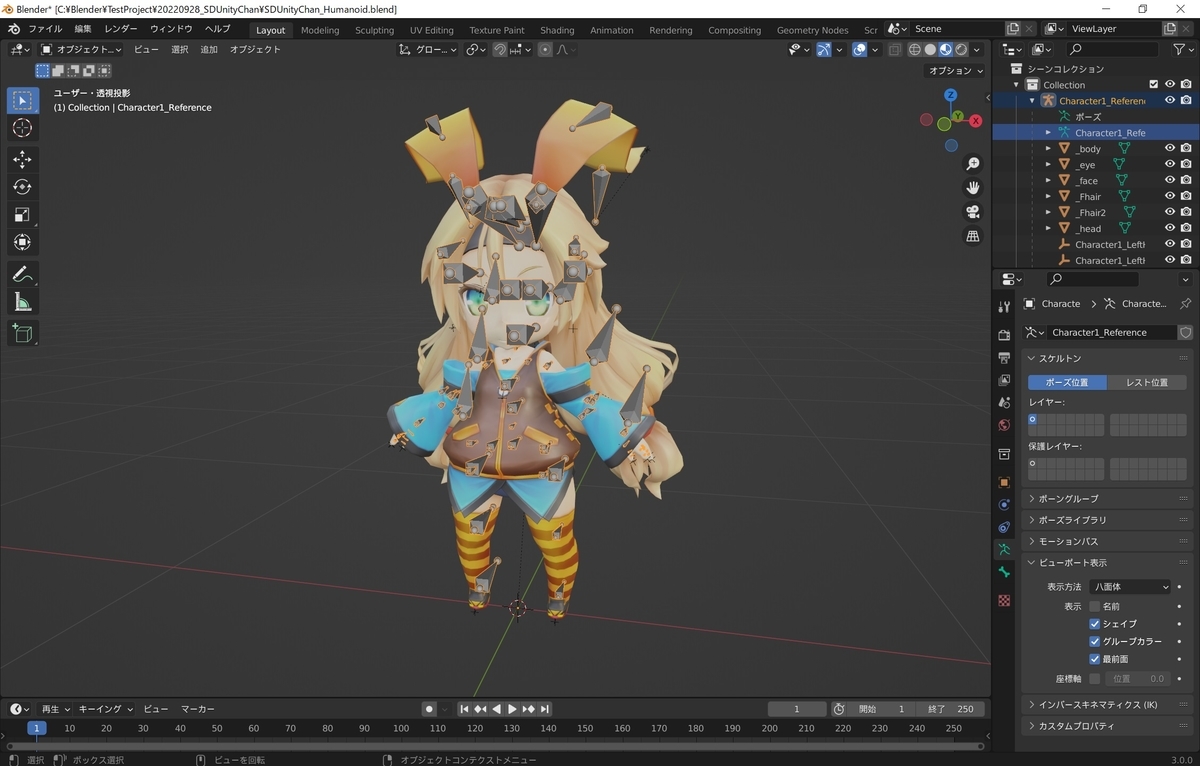The image size is (1200, 766).
Task: Click the timeline scrollbar below the frame numbers
Action: (x=495, y=746)
